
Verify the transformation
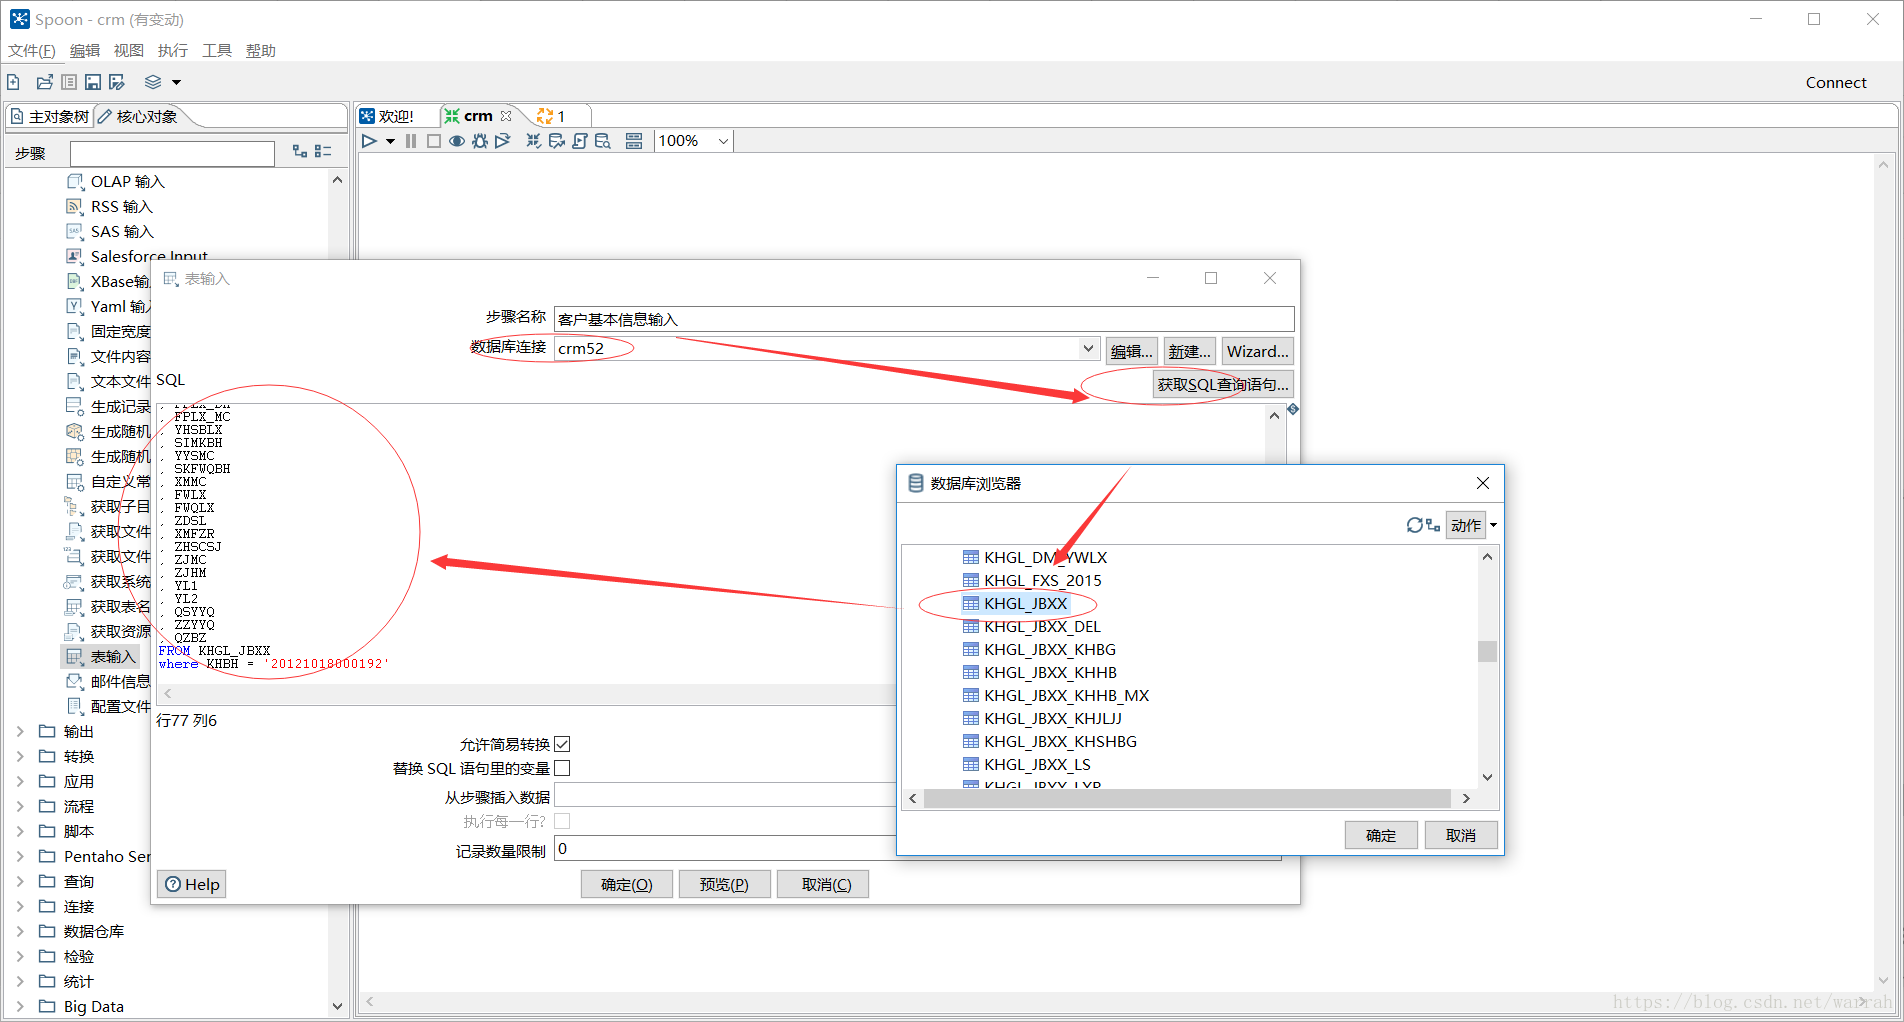pyautogui.click(x=534, y=141)
